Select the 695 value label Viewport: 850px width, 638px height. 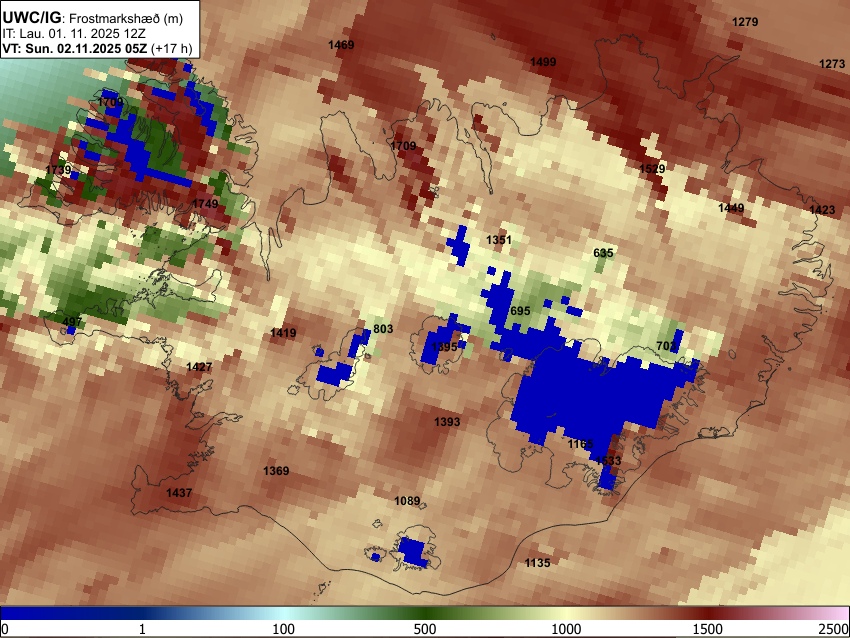520,311
